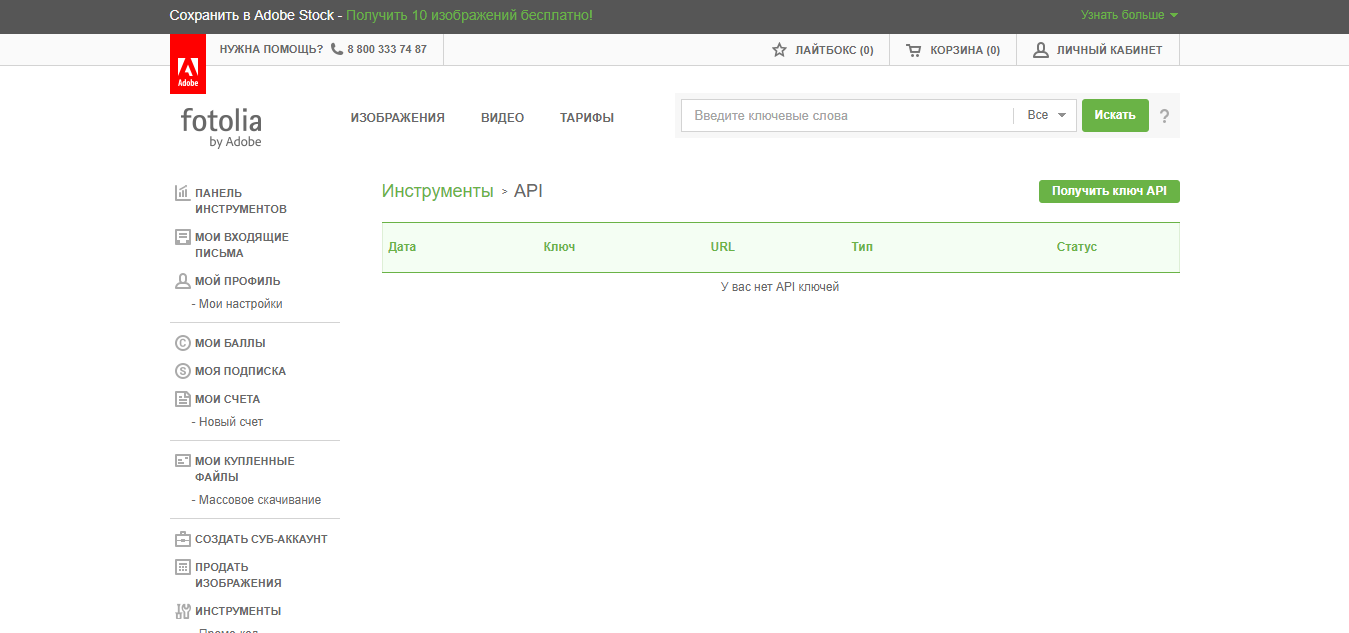The image size is (1349, 633).
Task: Click the inbox messages icon
Action: pos(182,237)
